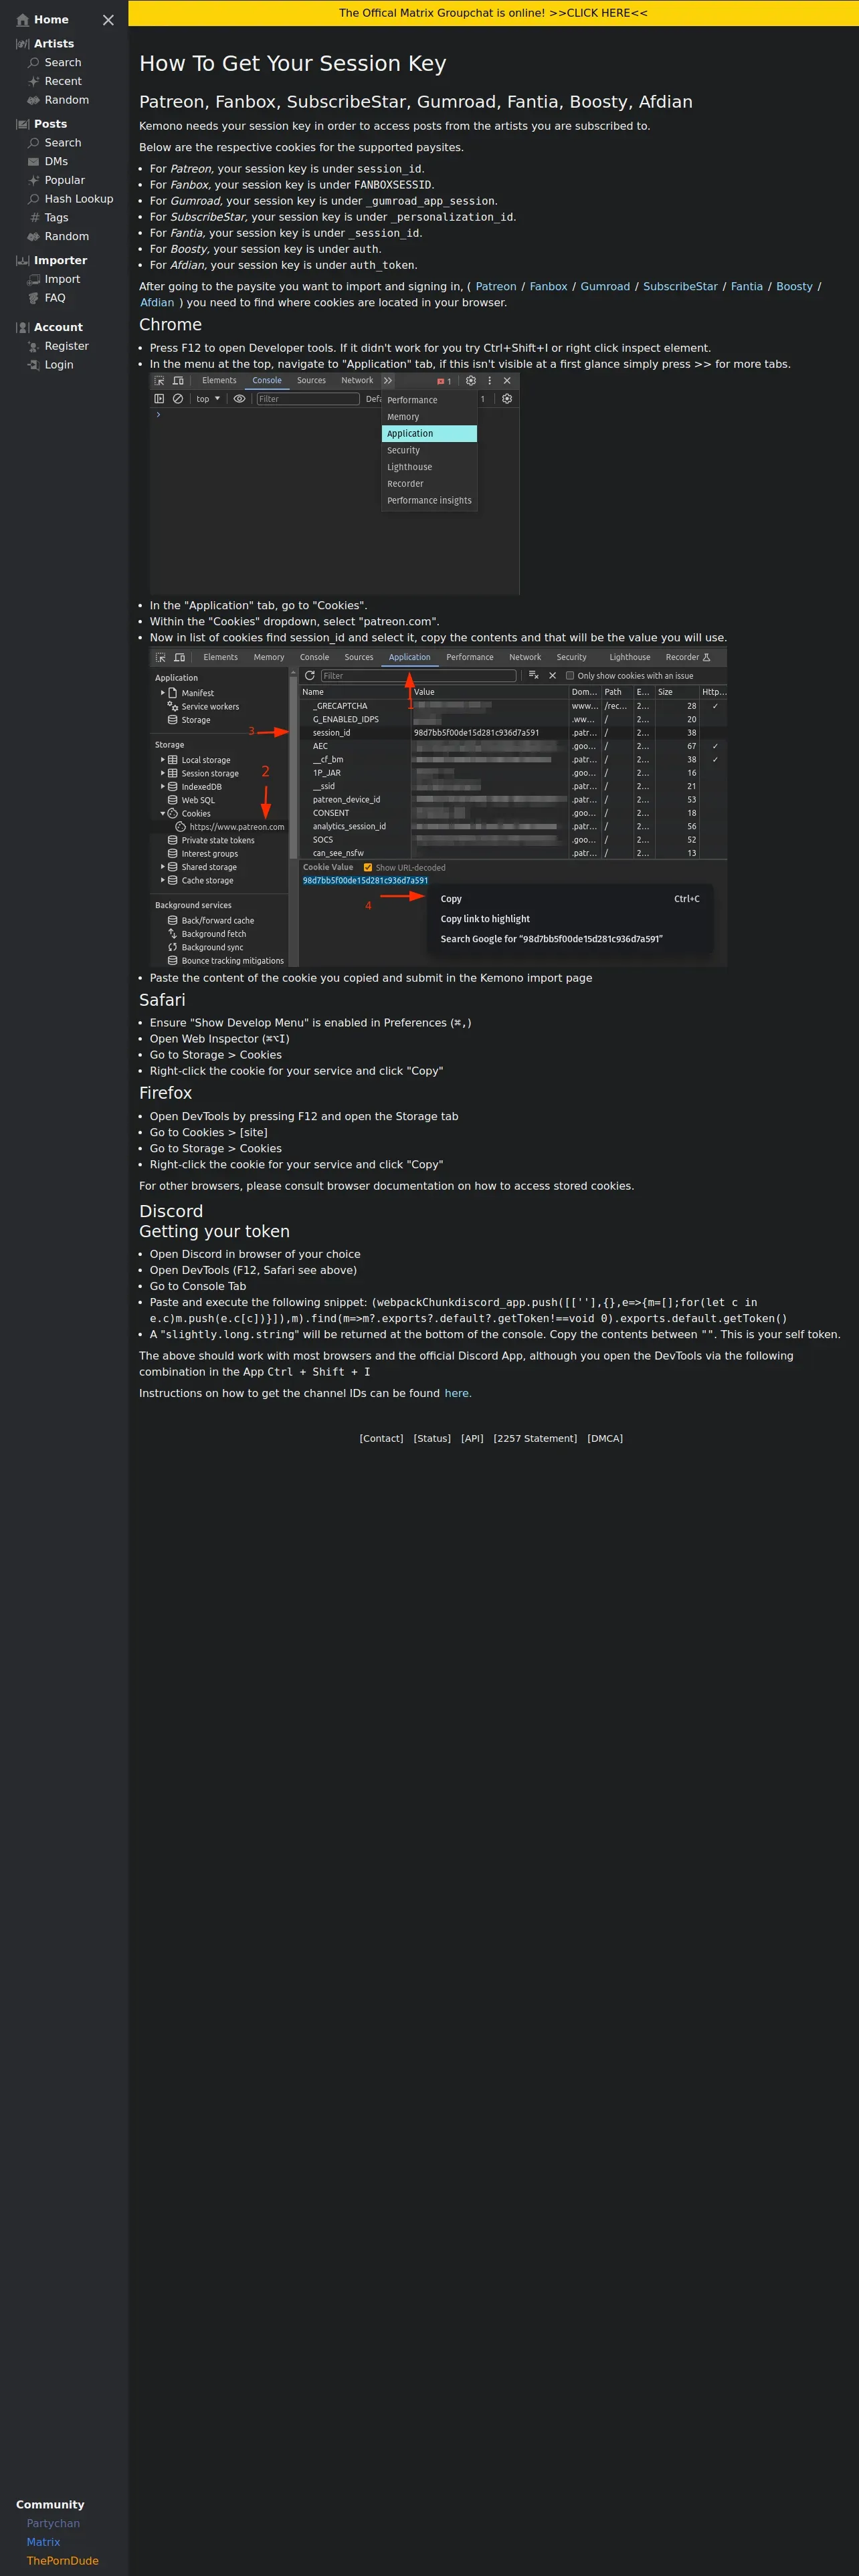The width and height of the screenshot is (859, 2576).
Task: Click the Matrix Groupchat announcement banner
Action: (x=493, y=13)
